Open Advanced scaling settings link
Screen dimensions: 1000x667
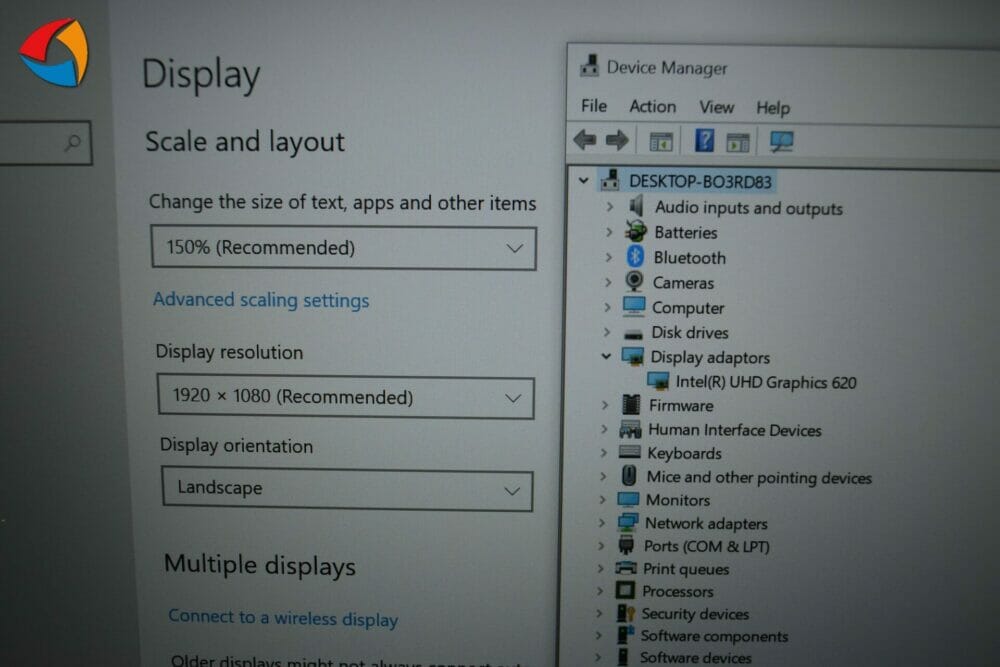click(261, 300)
